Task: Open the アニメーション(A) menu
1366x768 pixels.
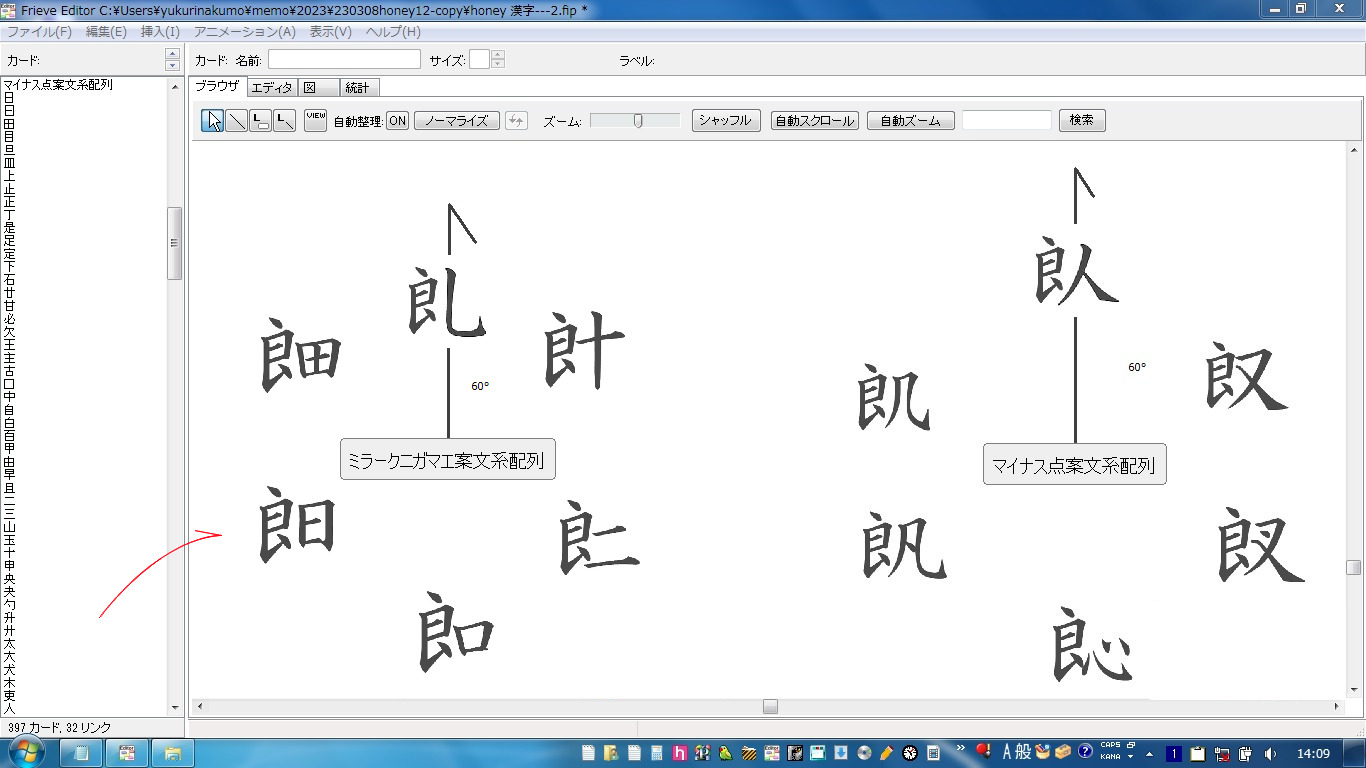Action: (x=245, y=32)
